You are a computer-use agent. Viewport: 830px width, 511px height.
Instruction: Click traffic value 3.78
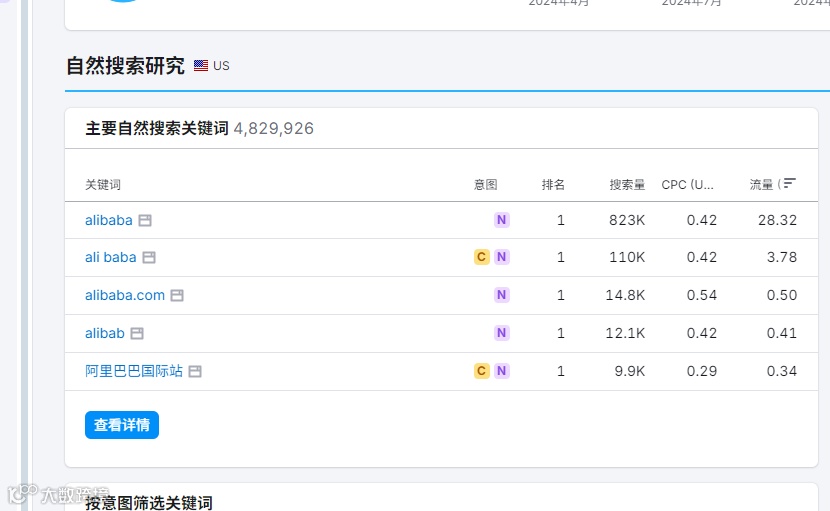pyautogui.click(x=782, y=257)
